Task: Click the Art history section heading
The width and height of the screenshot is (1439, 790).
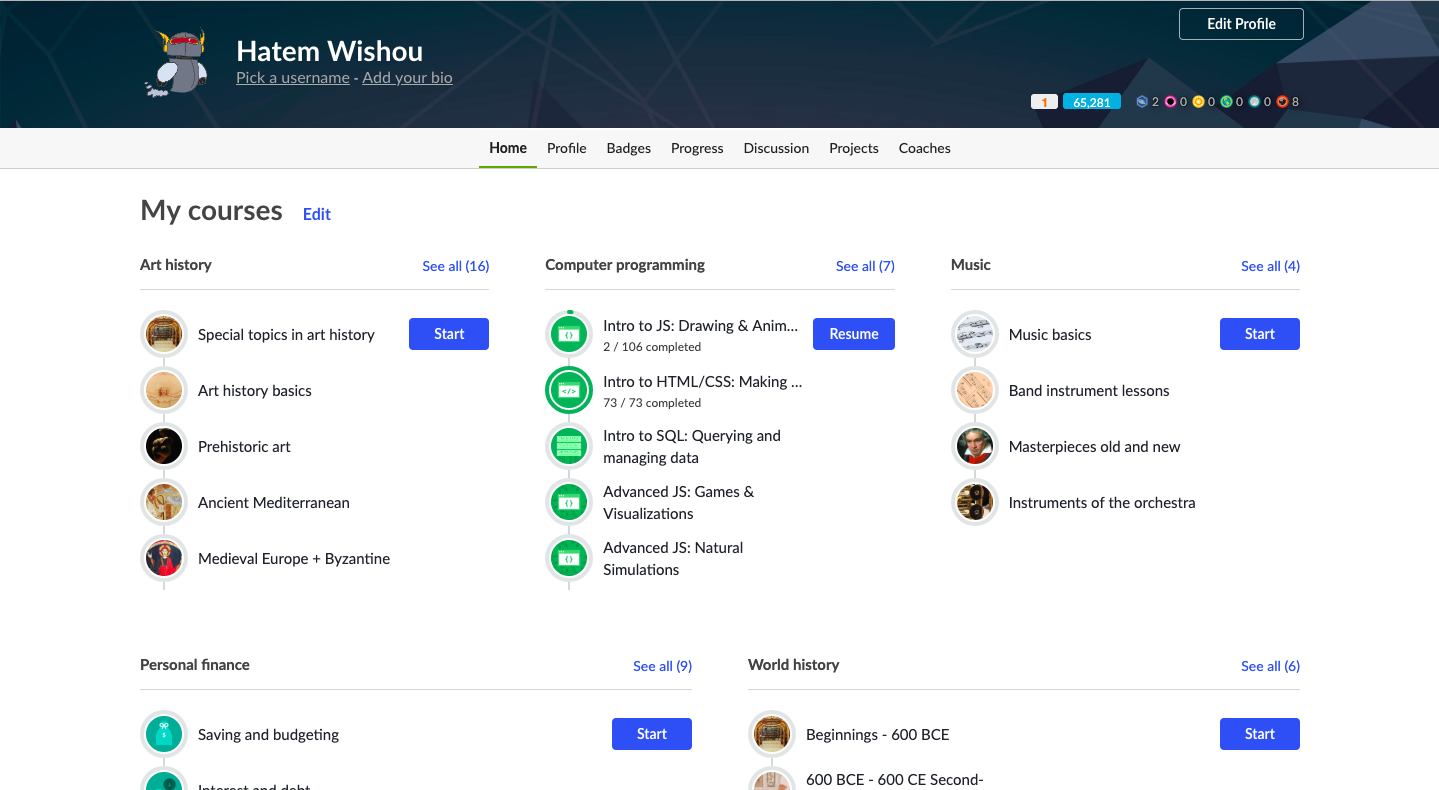Action: pyautogui.click(x=176, y=265)
